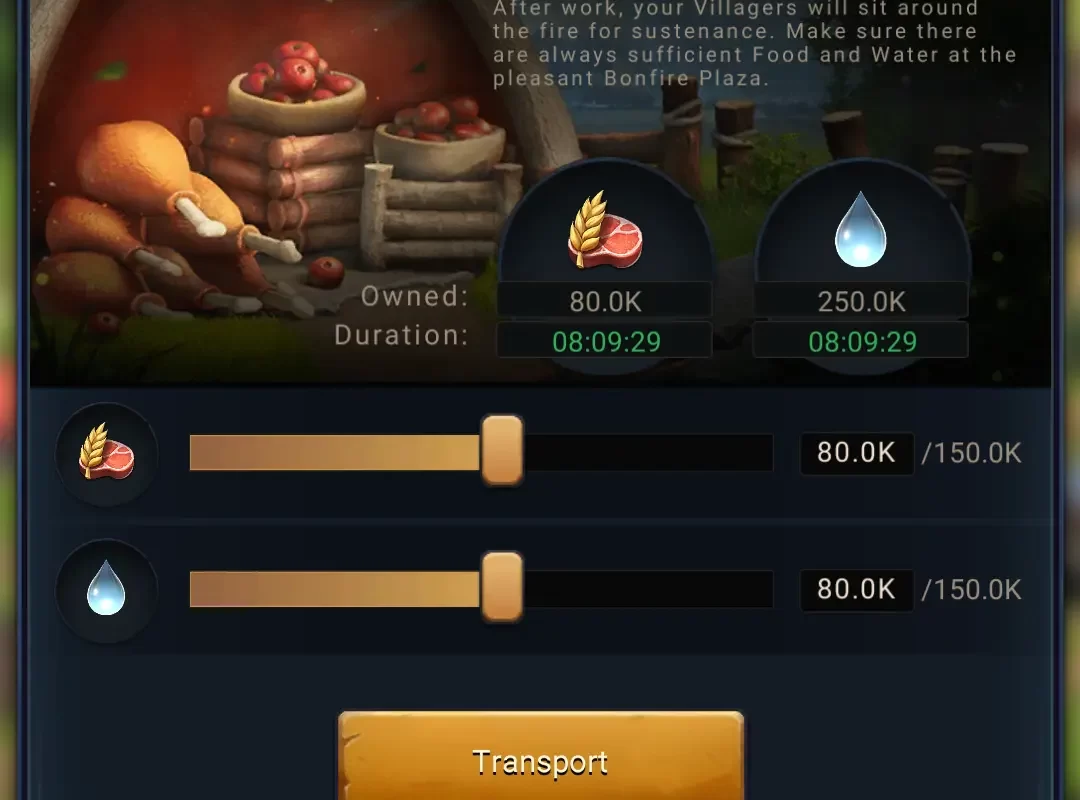The width and height of the screenshot is (1080, 800).
Task: Tap the food max capacity label /150.0K
Action: click(x=971, y=453)
